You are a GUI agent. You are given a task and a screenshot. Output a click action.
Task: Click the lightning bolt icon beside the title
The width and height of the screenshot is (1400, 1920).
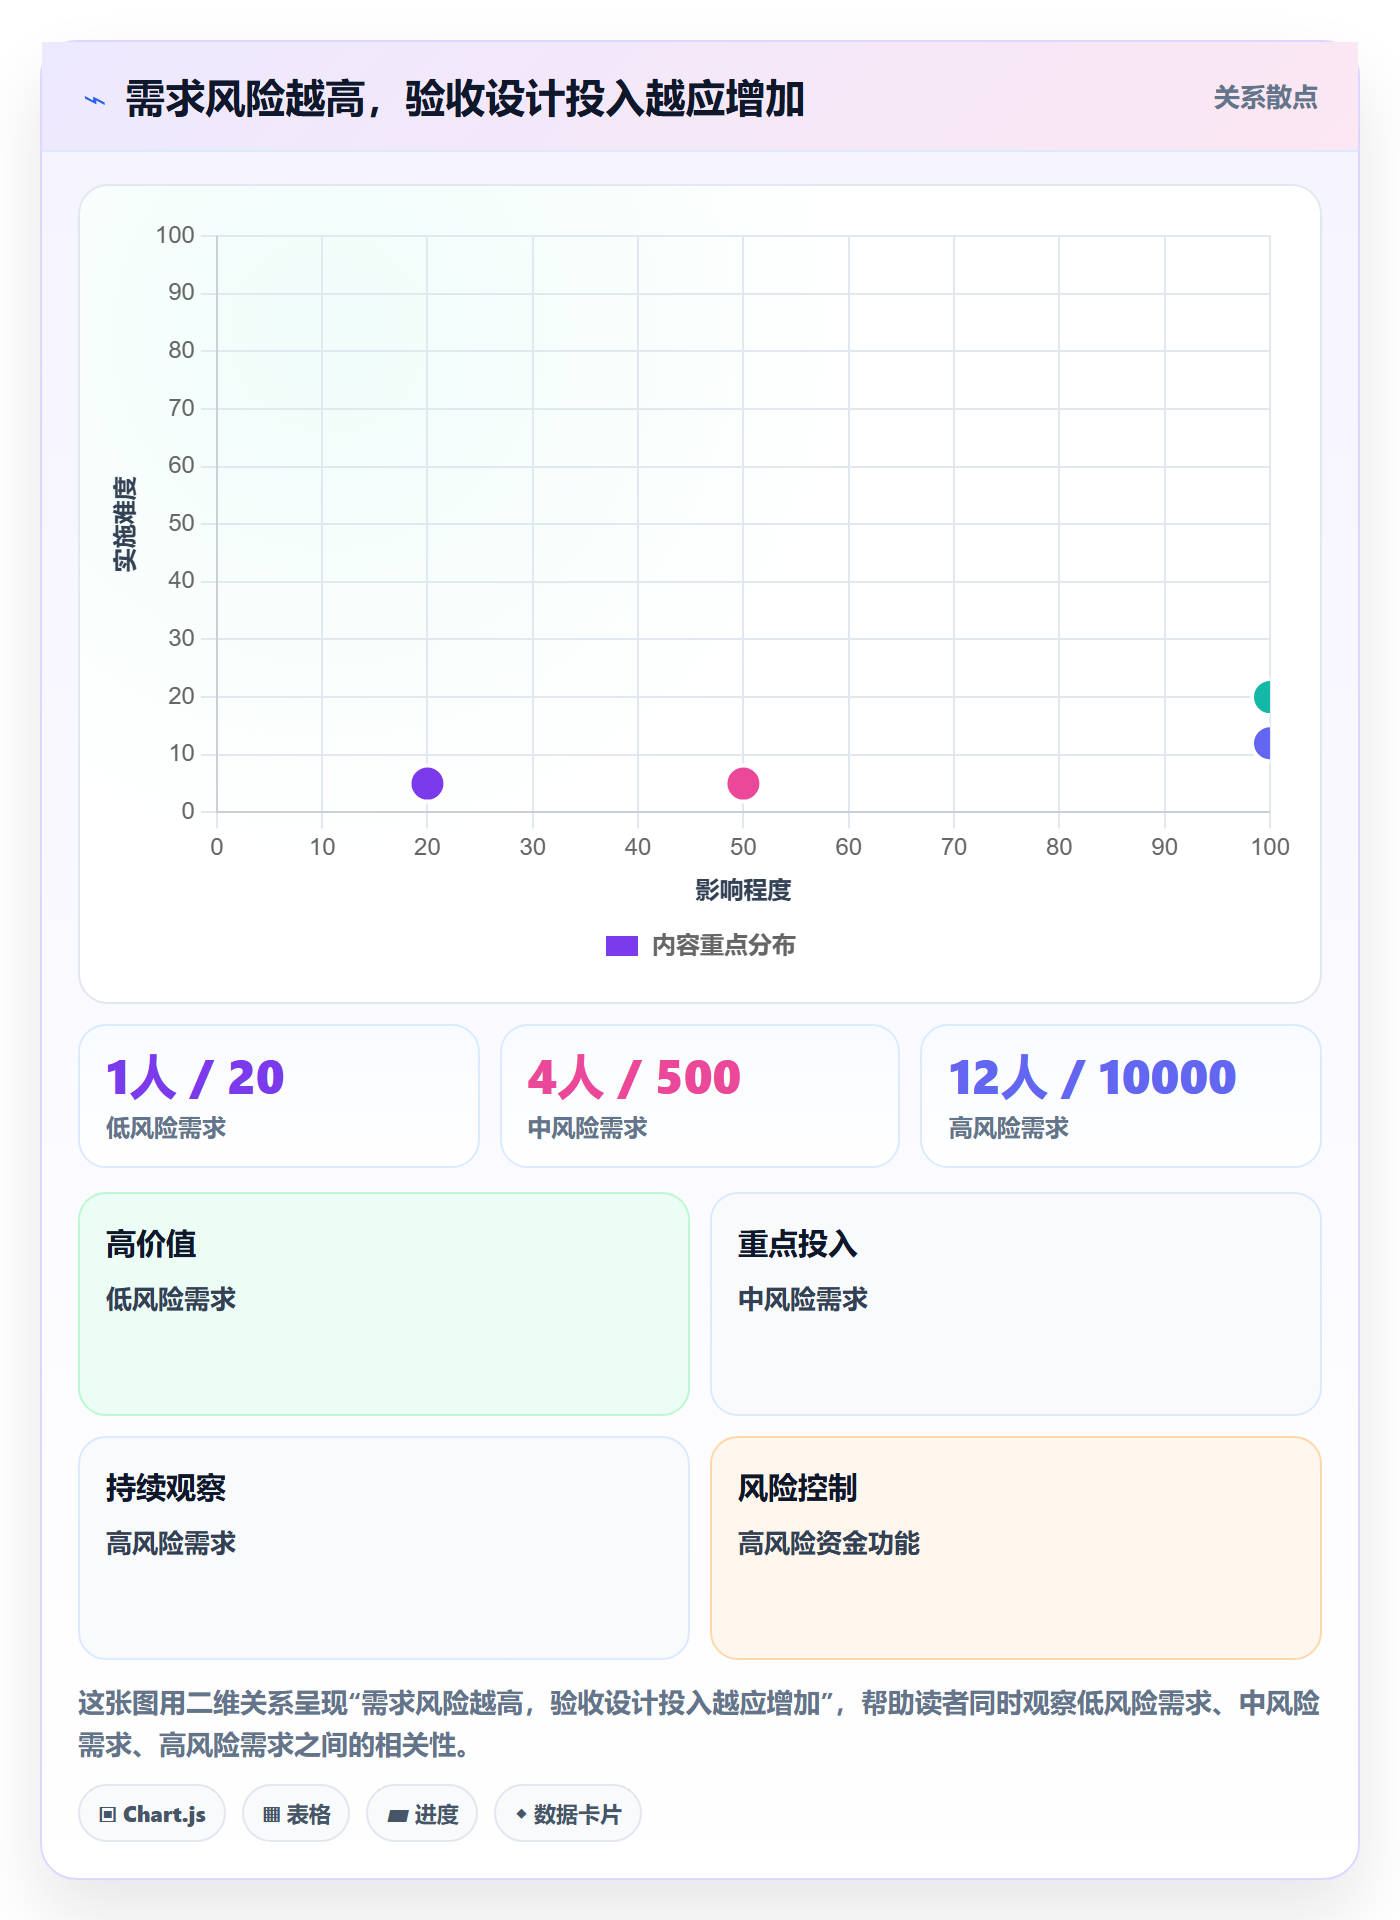point(95,100)
